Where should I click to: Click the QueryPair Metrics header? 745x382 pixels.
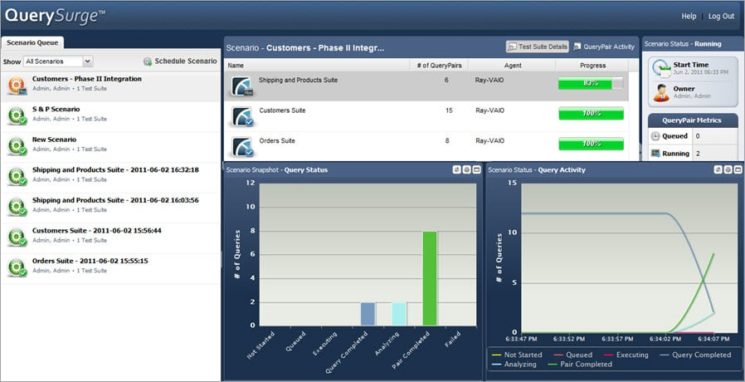click(x=692, y=121)
